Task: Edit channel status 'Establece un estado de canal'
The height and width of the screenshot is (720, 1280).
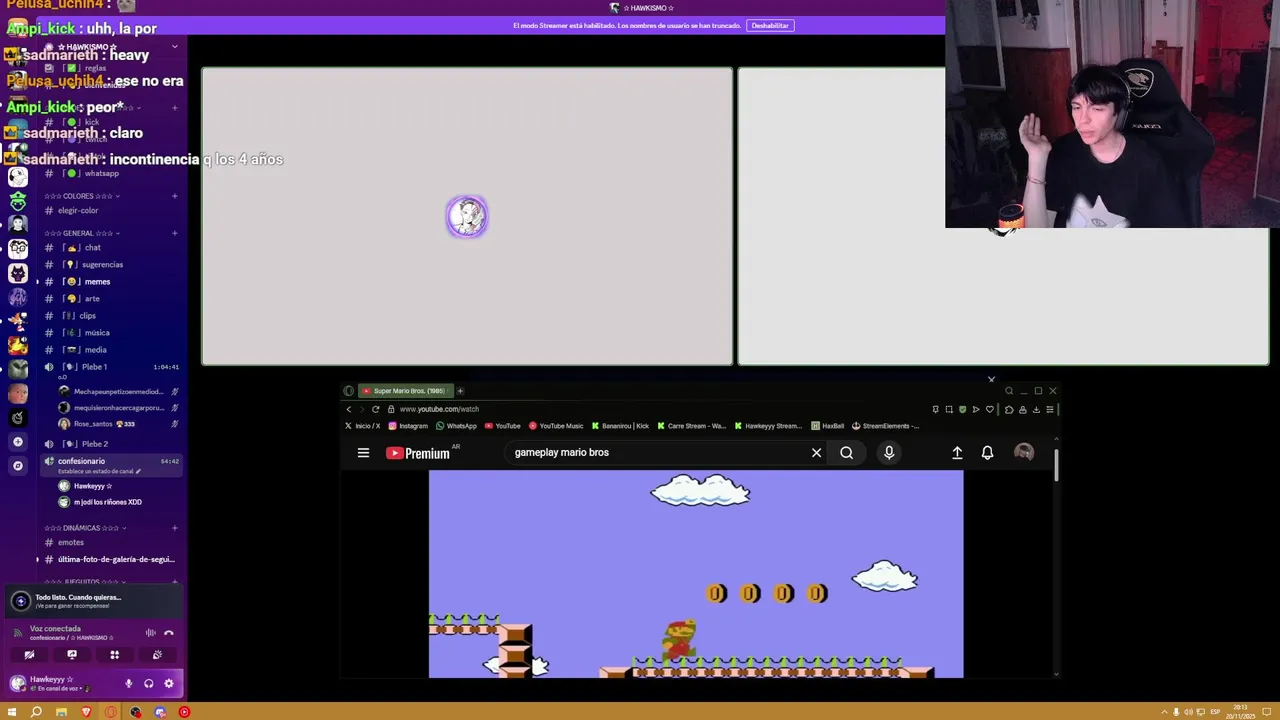Action: 100,471
